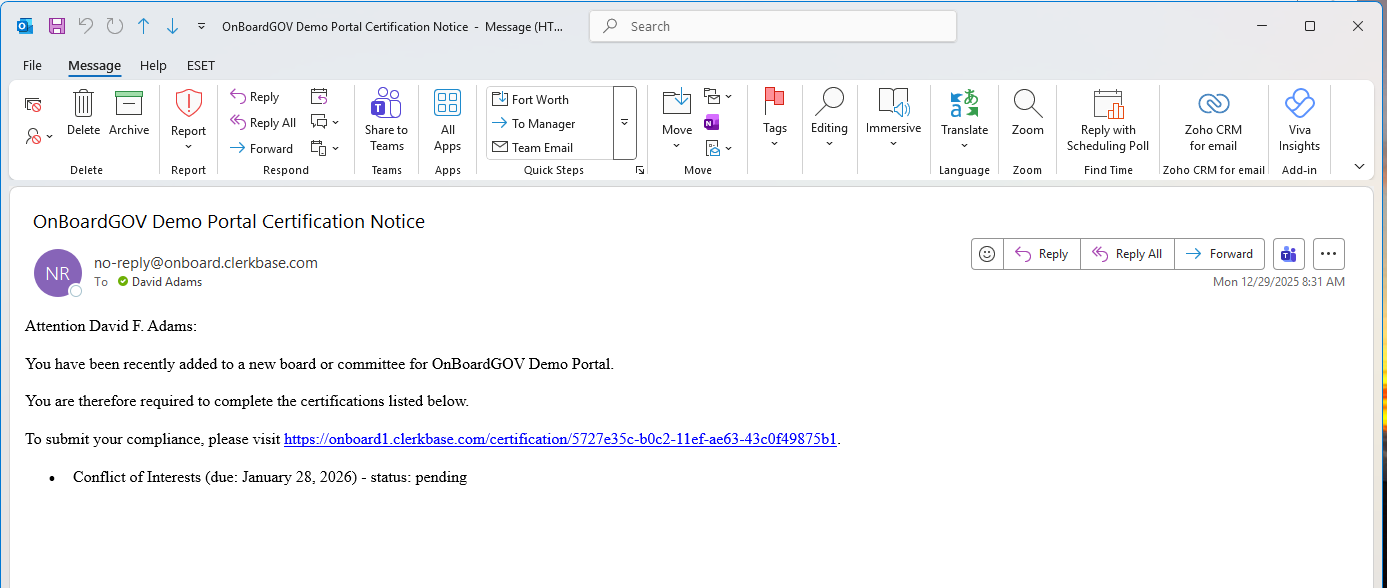Viewport: 1387px width, 588px height.
Task: Select the Delete icon in the ribbon
Action: tap(83, 113)
